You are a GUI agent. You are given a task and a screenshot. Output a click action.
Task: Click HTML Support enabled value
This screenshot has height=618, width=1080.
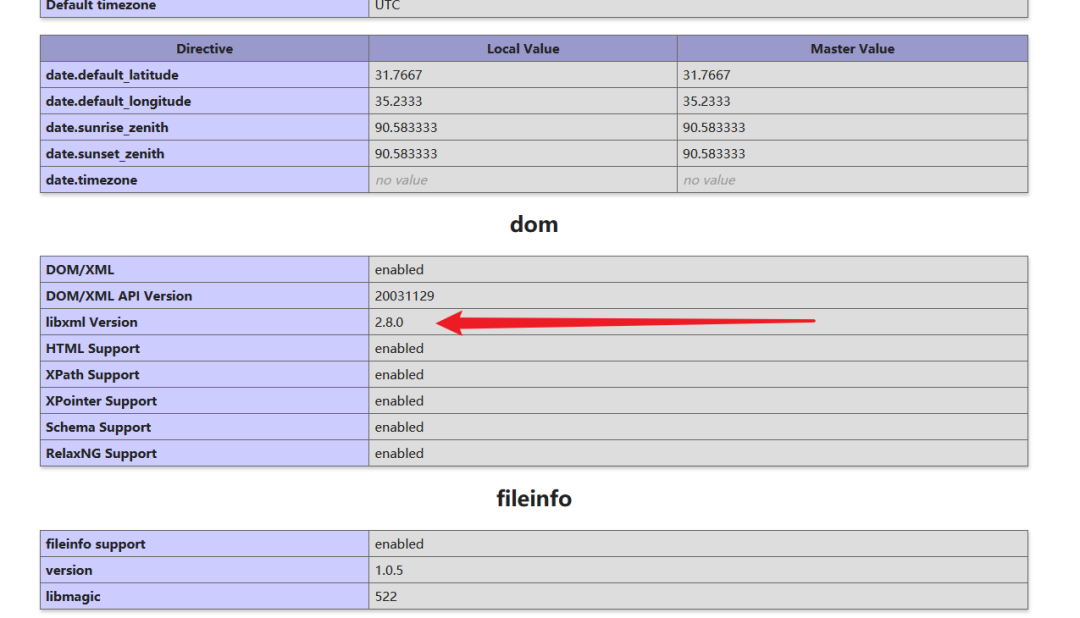pyautogui.click(x=399, y=349)
